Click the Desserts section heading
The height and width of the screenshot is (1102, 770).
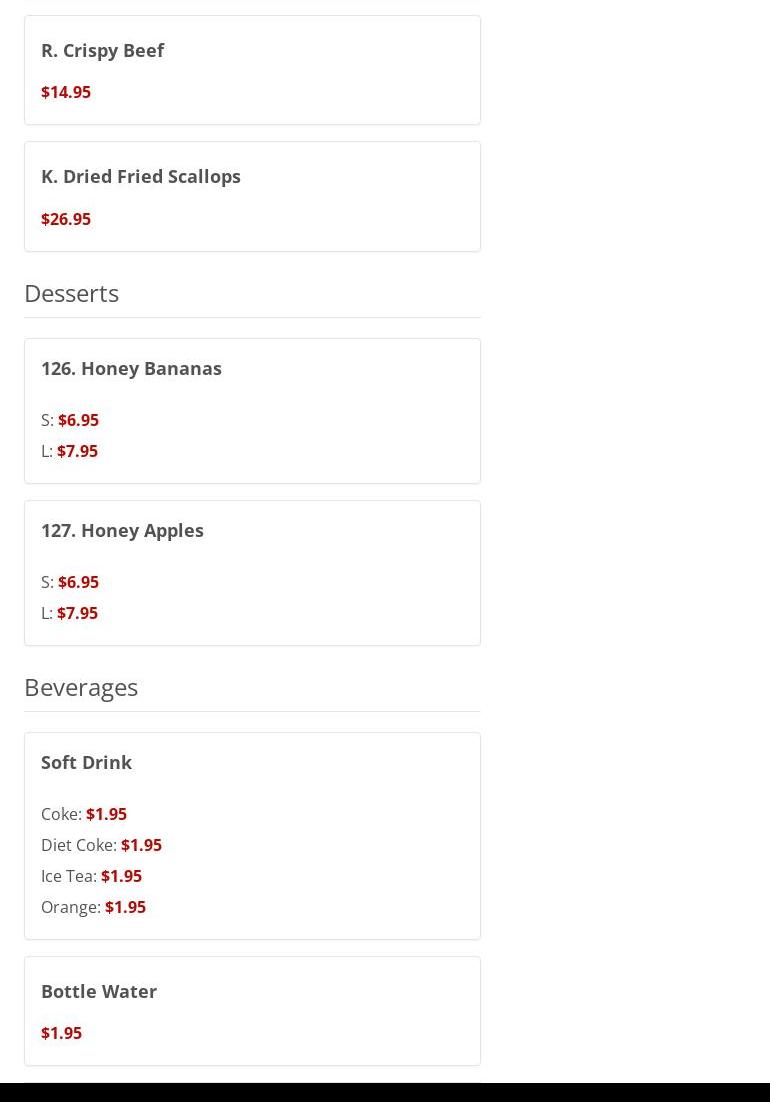[71, 293]
